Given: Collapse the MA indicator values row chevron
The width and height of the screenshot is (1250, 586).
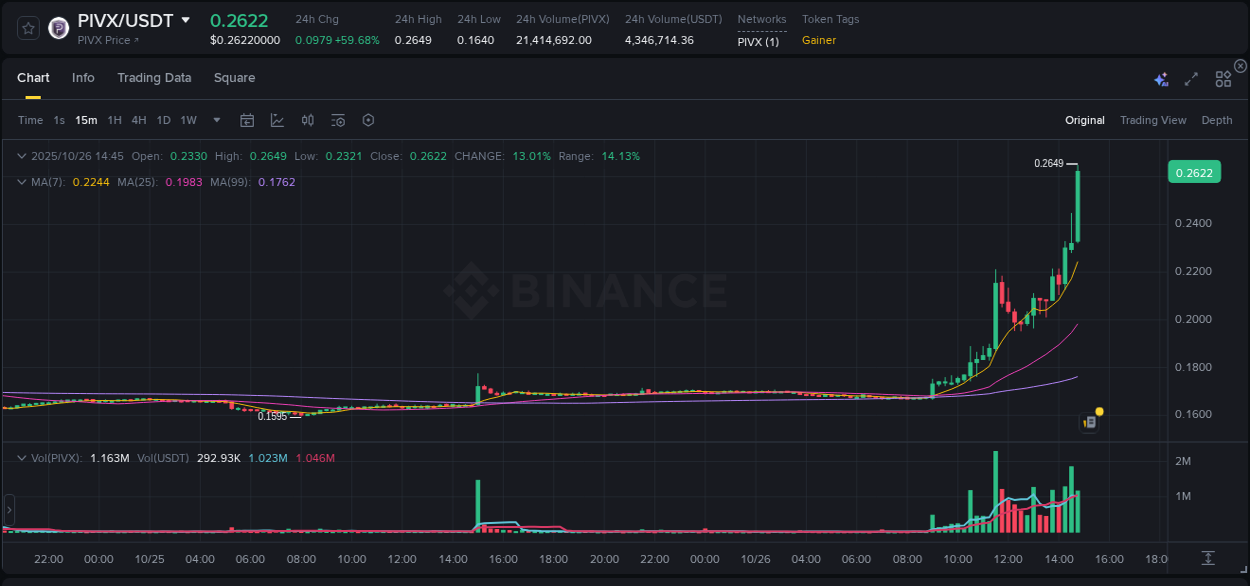Looking at the screenshot, I should [20, 183].
